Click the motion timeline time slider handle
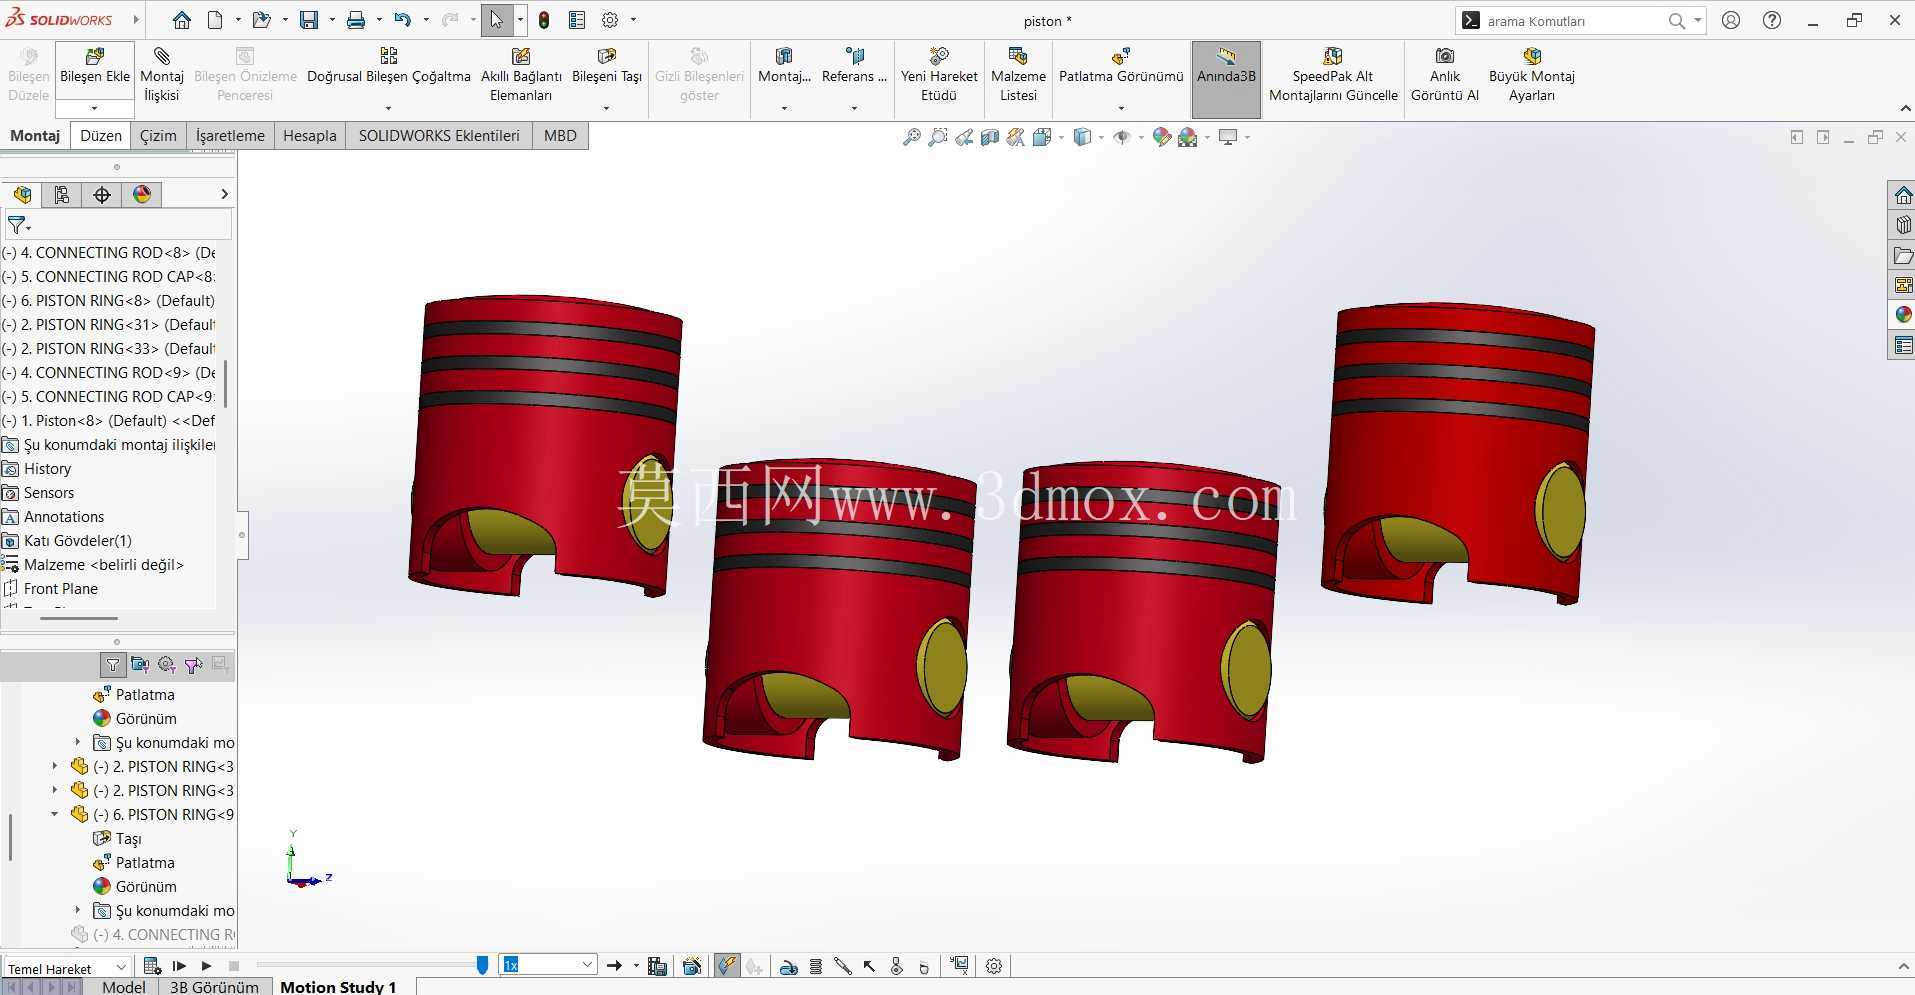Viewport: 1915px width, 995px height. pyautogui.click(x=482, y=965)
